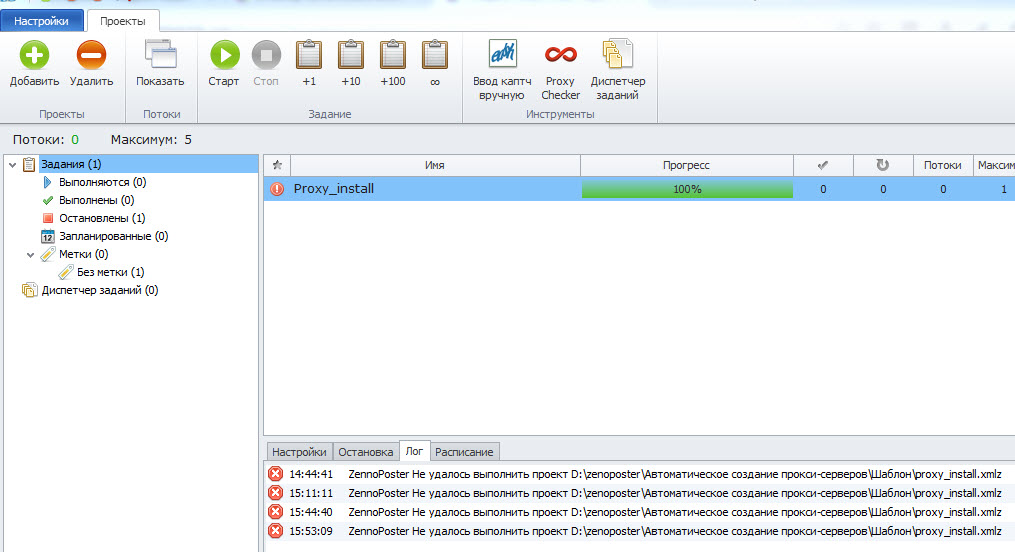Click the error icon on Proxy_install row
This screenshot has height=552, width=1015.
tap(277, 189)
